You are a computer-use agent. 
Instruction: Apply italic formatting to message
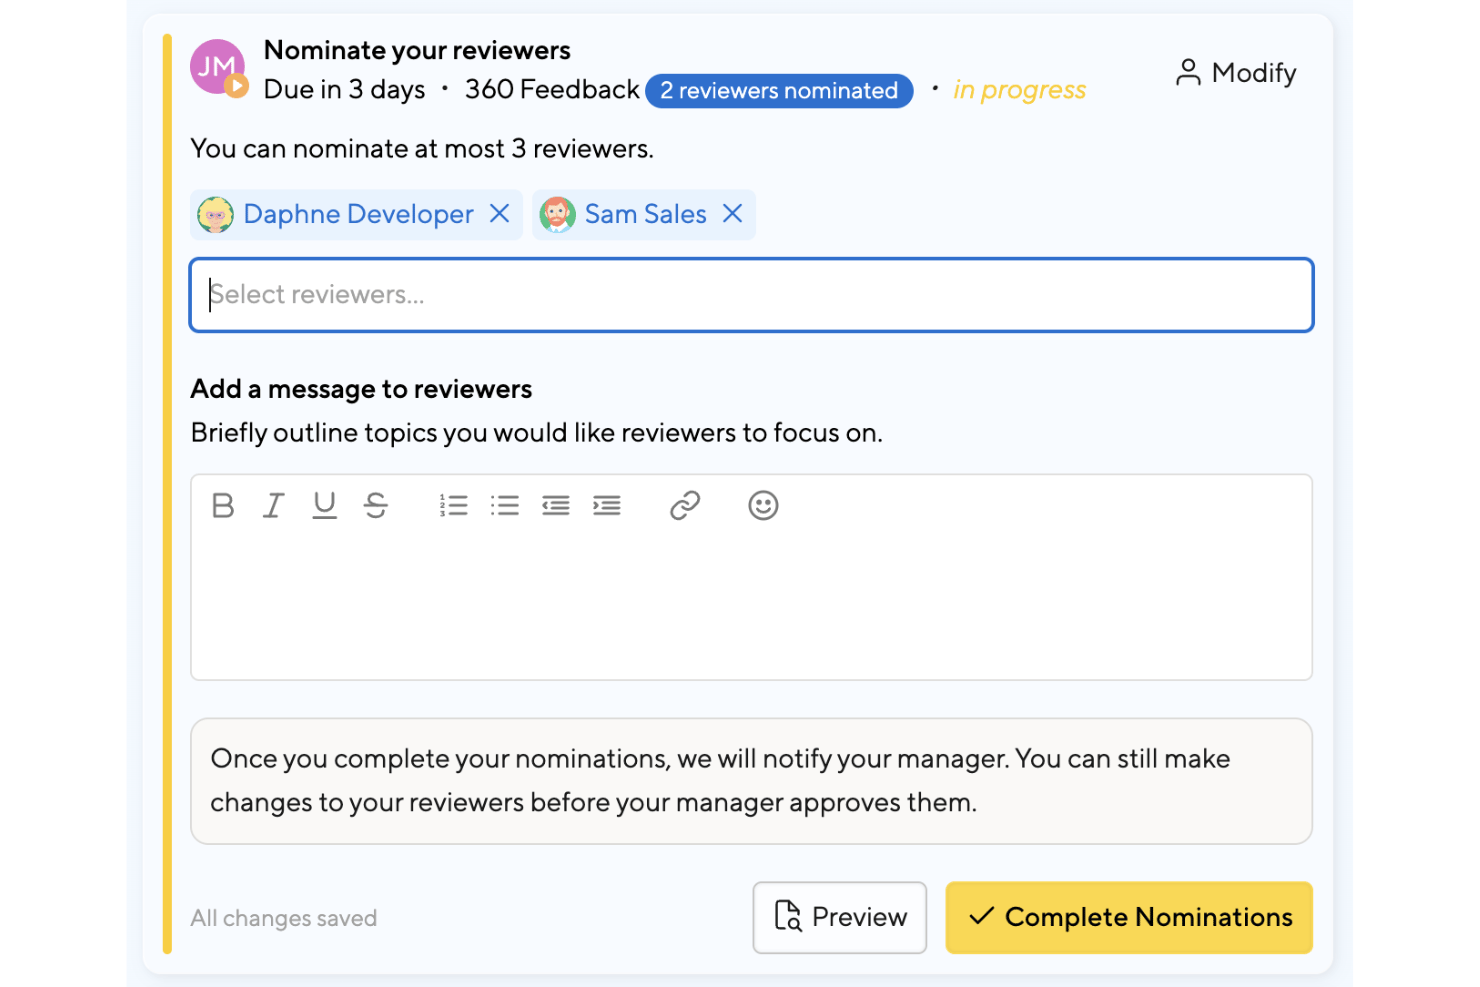273,506
